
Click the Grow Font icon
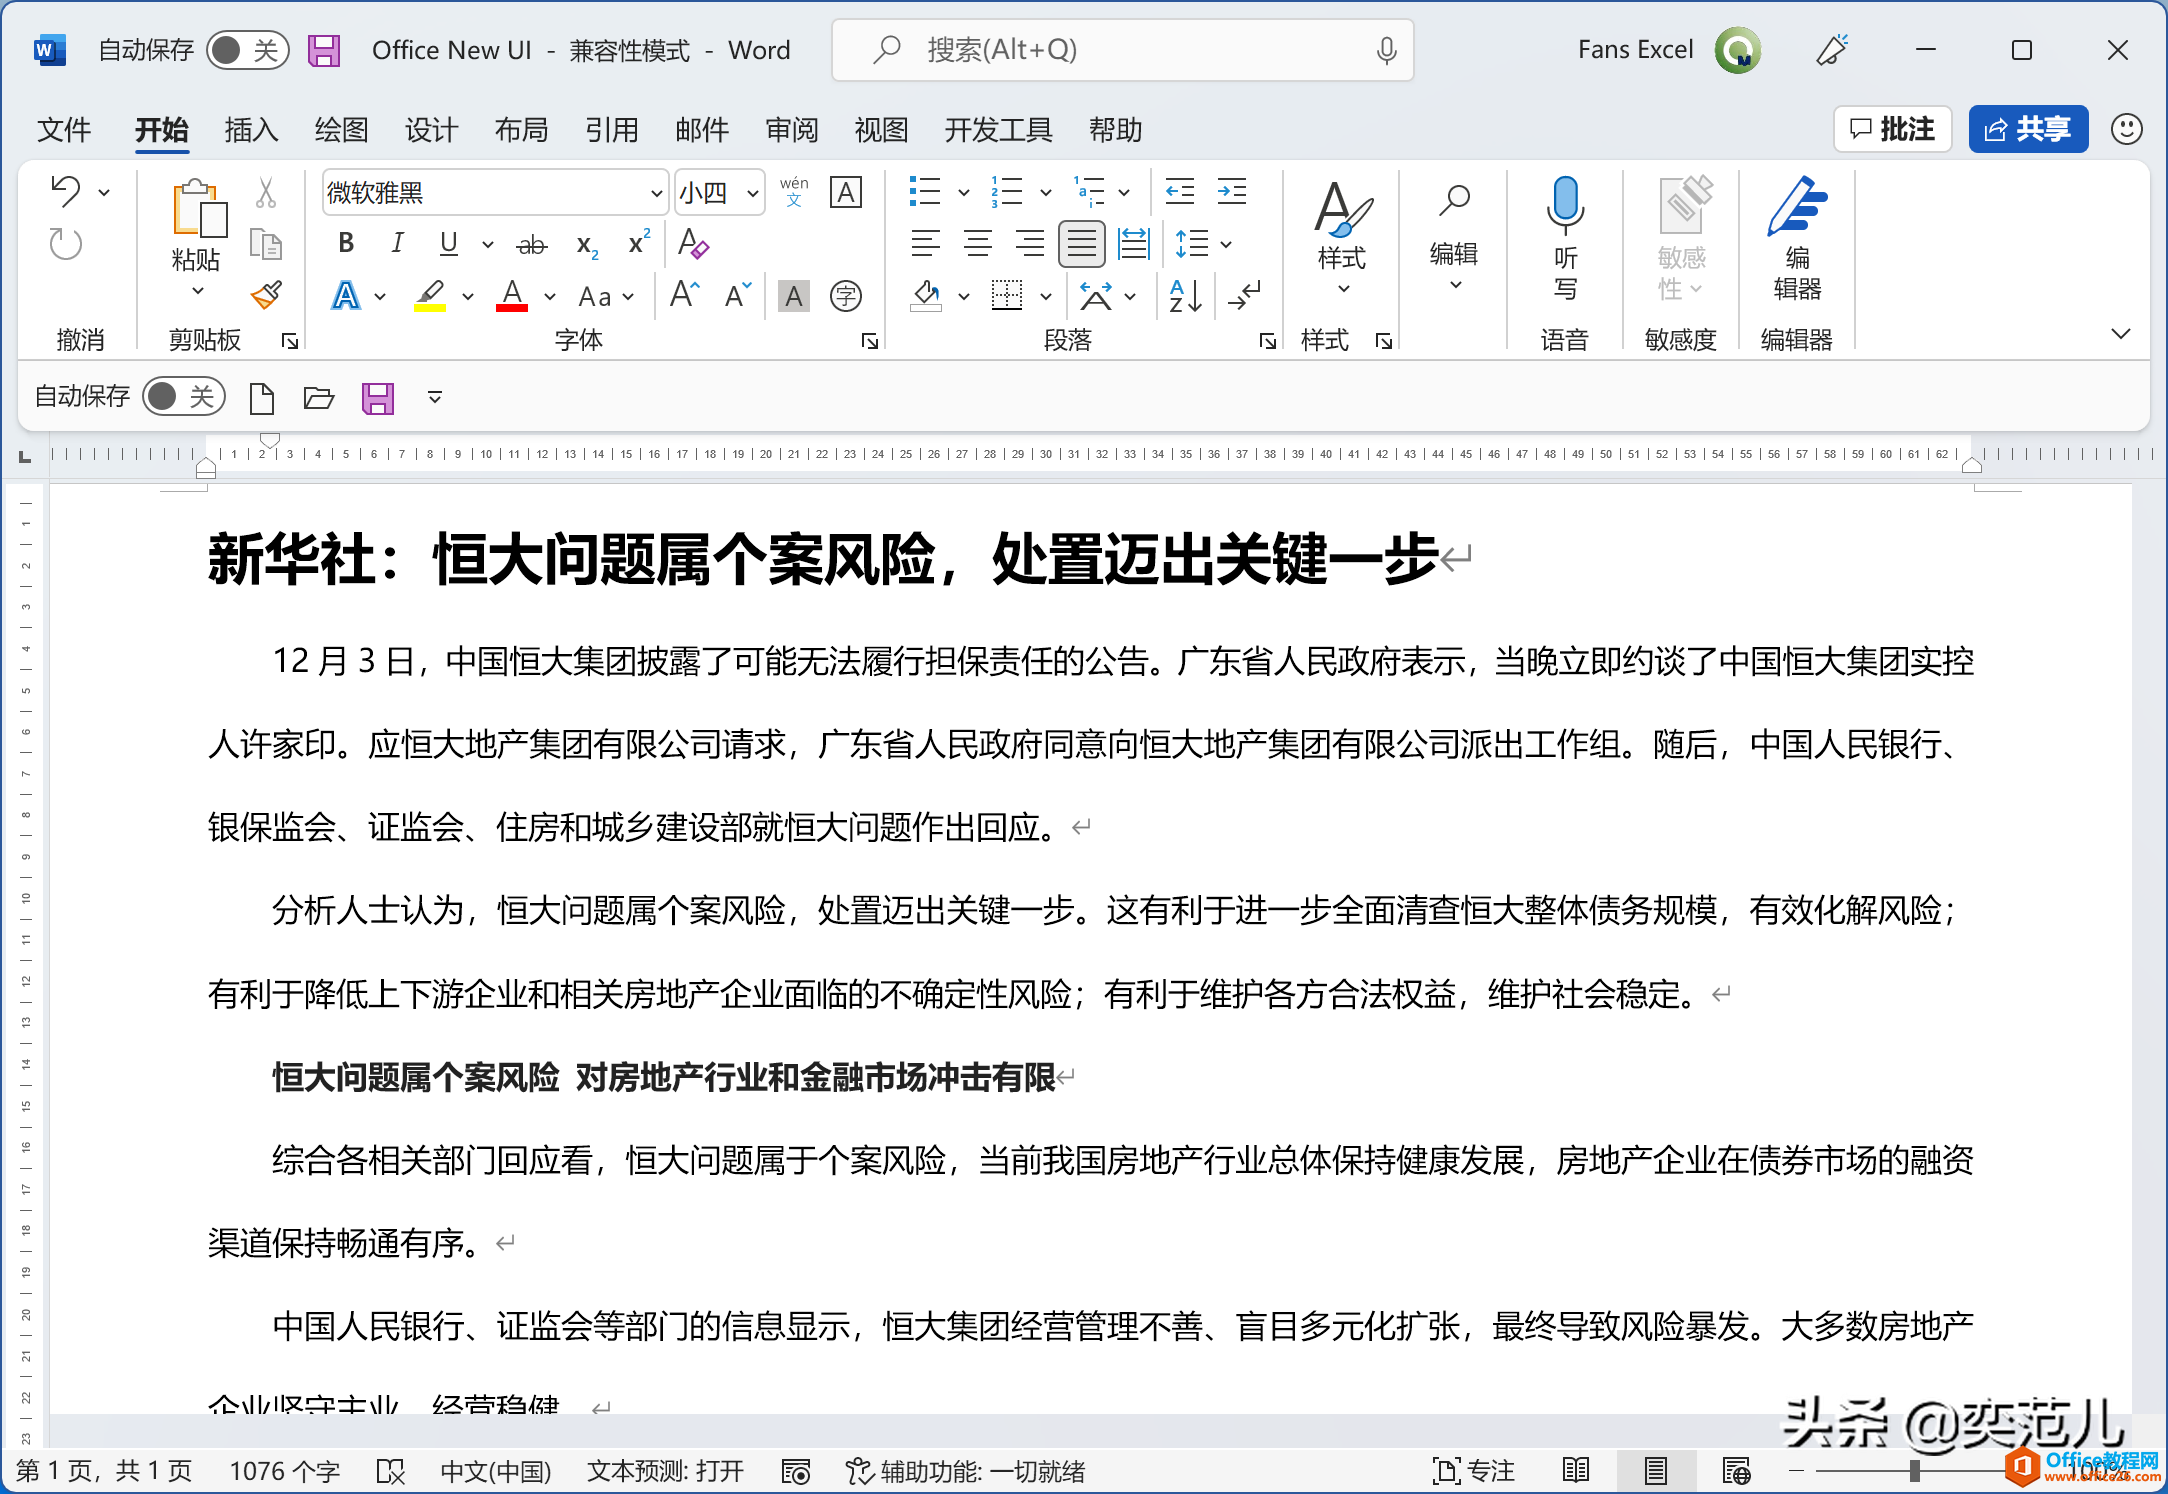point(685,295)
